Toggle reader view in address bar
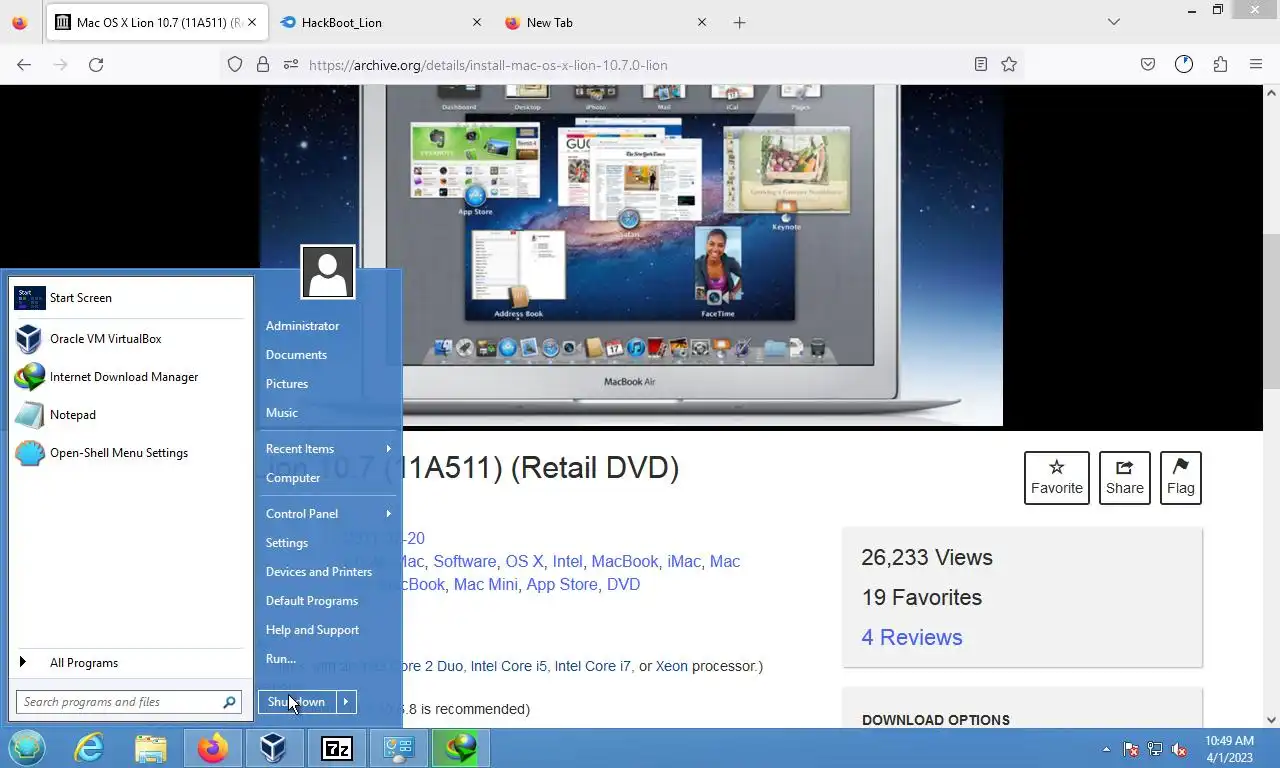Screen dimensions: 1280x768 [981, 65]
